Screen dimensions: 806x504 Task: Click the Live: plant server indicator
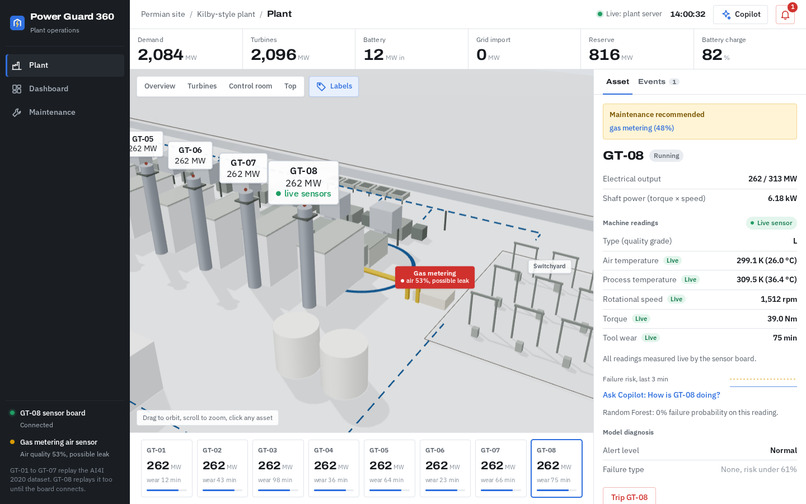click(629, 14)
